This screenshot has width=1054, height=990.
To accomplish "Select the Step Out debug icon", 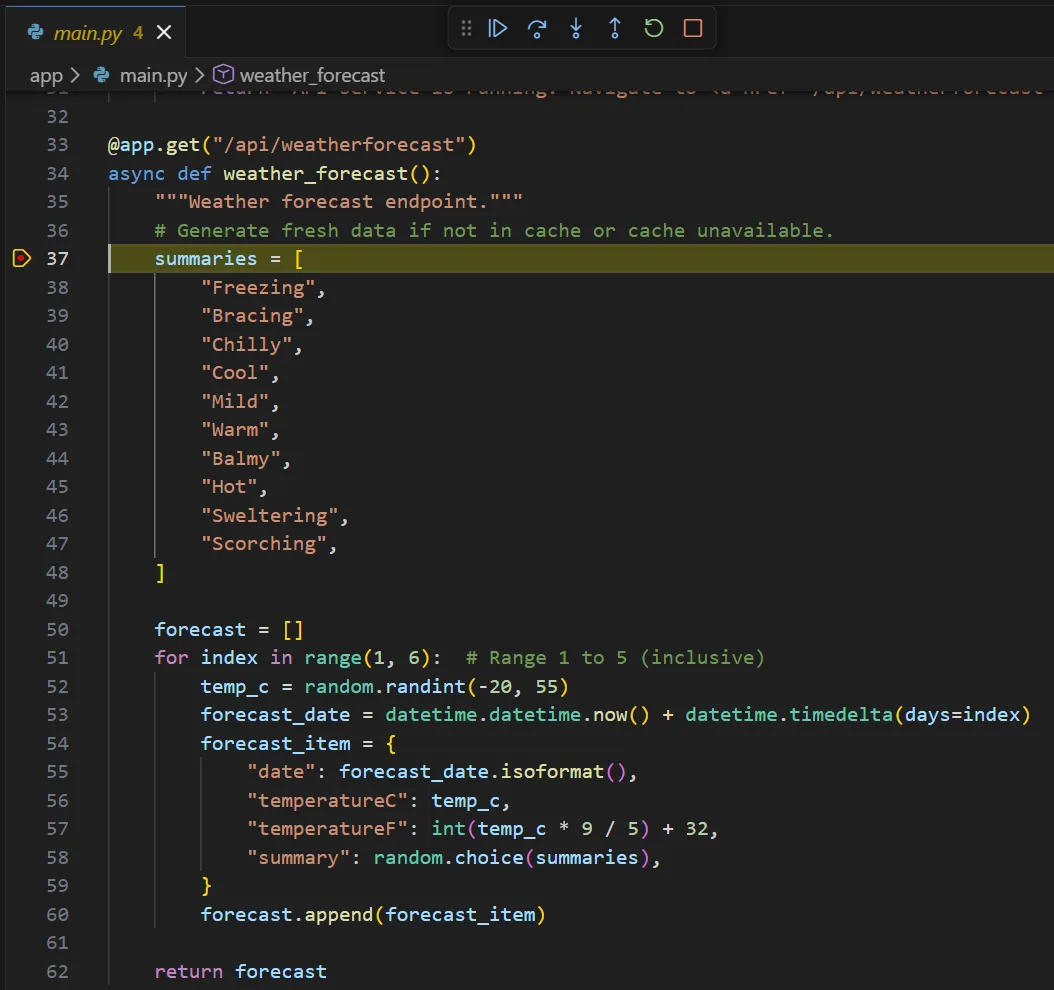I will [x=615, y=28].
